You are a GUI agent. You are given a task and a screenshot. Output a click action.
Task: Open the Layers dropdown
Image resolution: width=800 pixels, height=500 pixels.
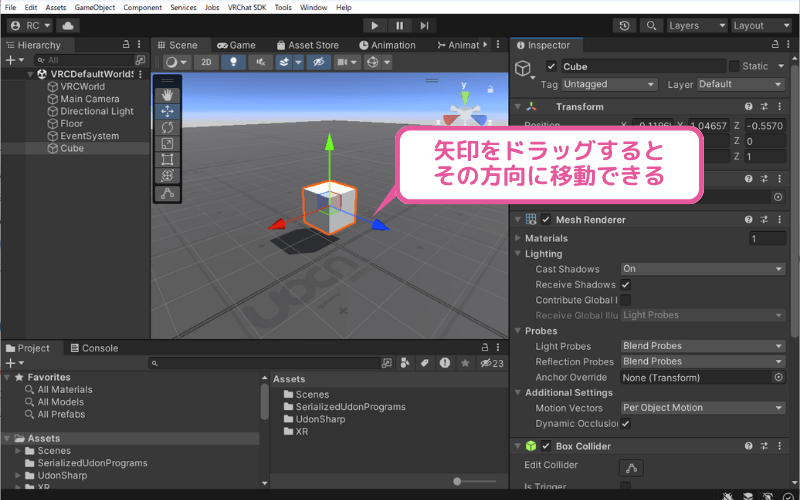pyautogui.click(x=697, y=26)
